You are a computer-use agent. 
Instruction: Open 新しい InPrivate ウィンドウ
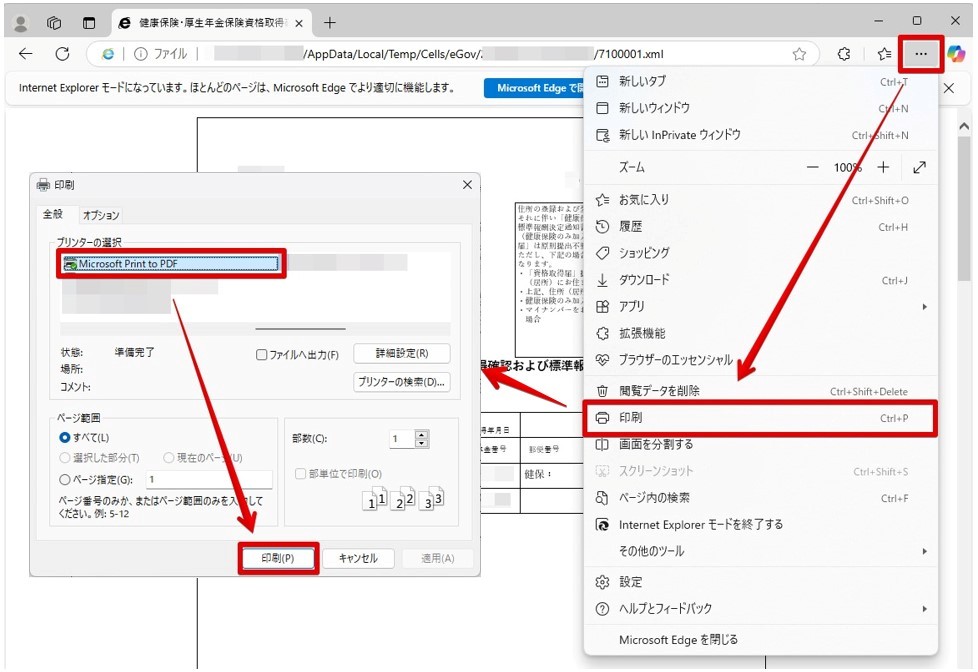click(760, 135)
